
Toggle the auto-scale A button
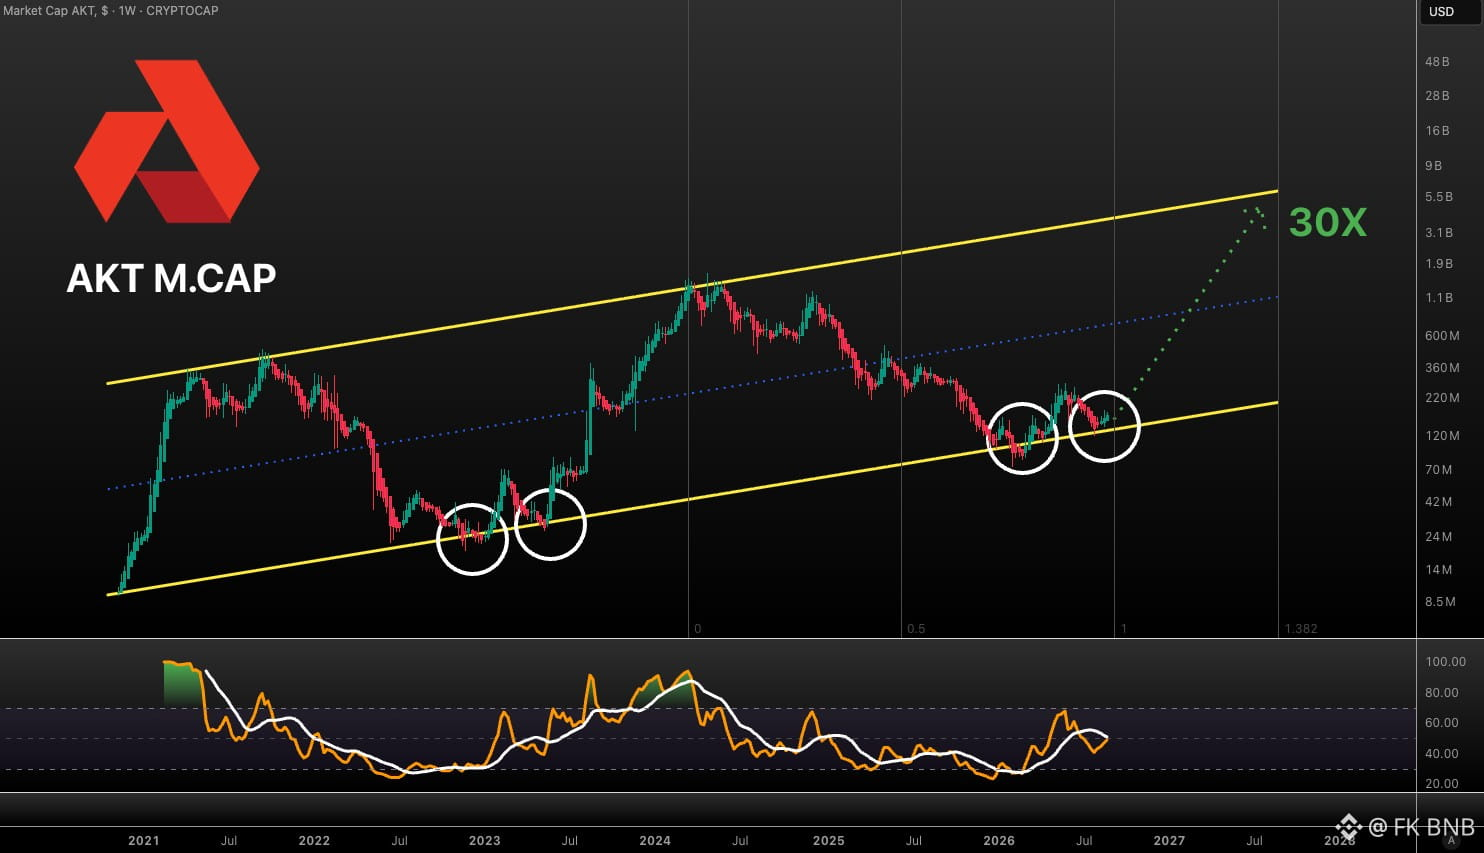(1451, 841)
